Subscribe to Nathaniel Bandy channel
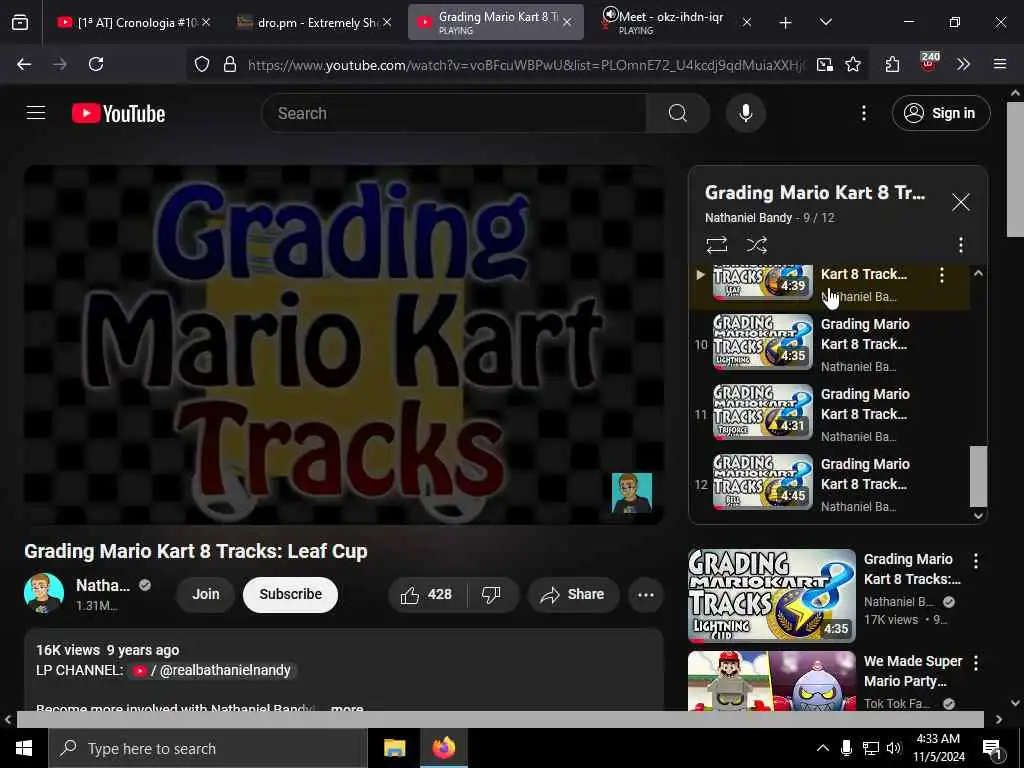Image resolution: width=1024 pixels, height=768 pixels. [290, 594]
